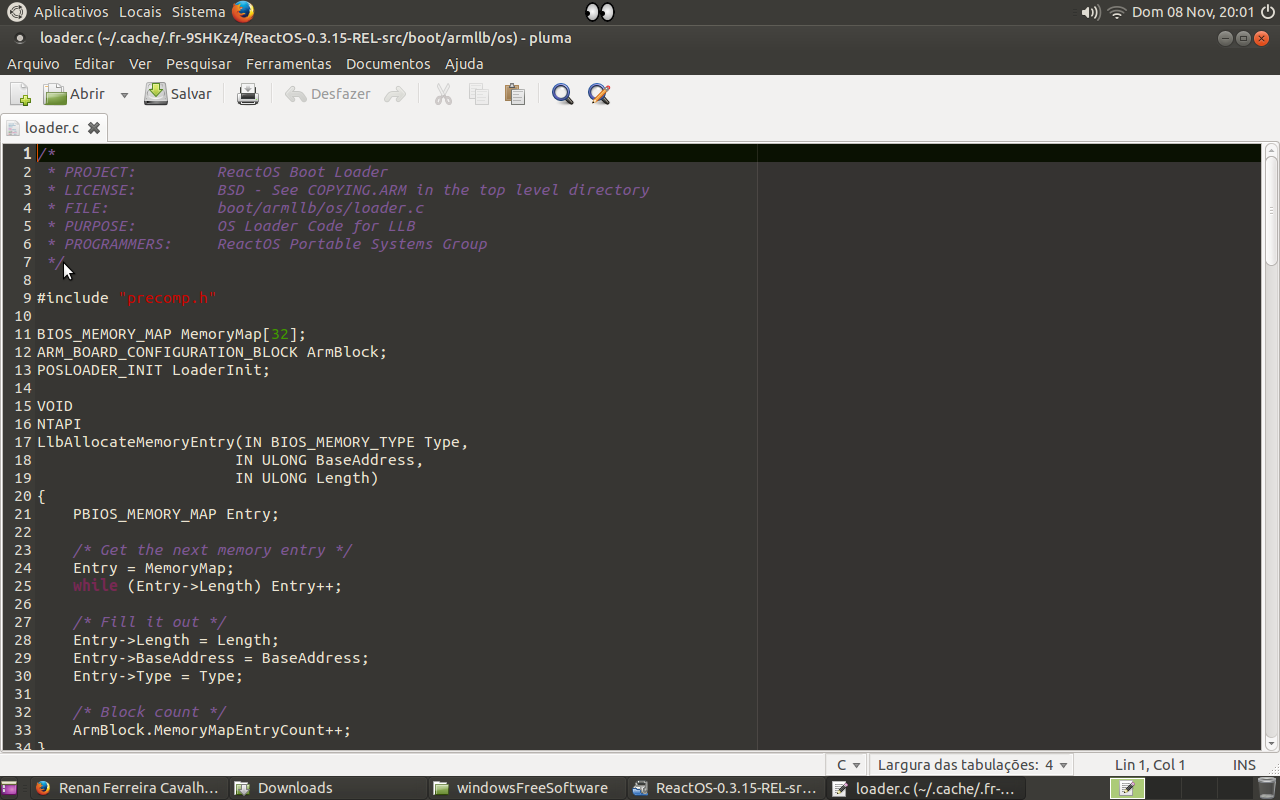Close the loader.c tab
The image size is (1280, 800).
[94, 128]
